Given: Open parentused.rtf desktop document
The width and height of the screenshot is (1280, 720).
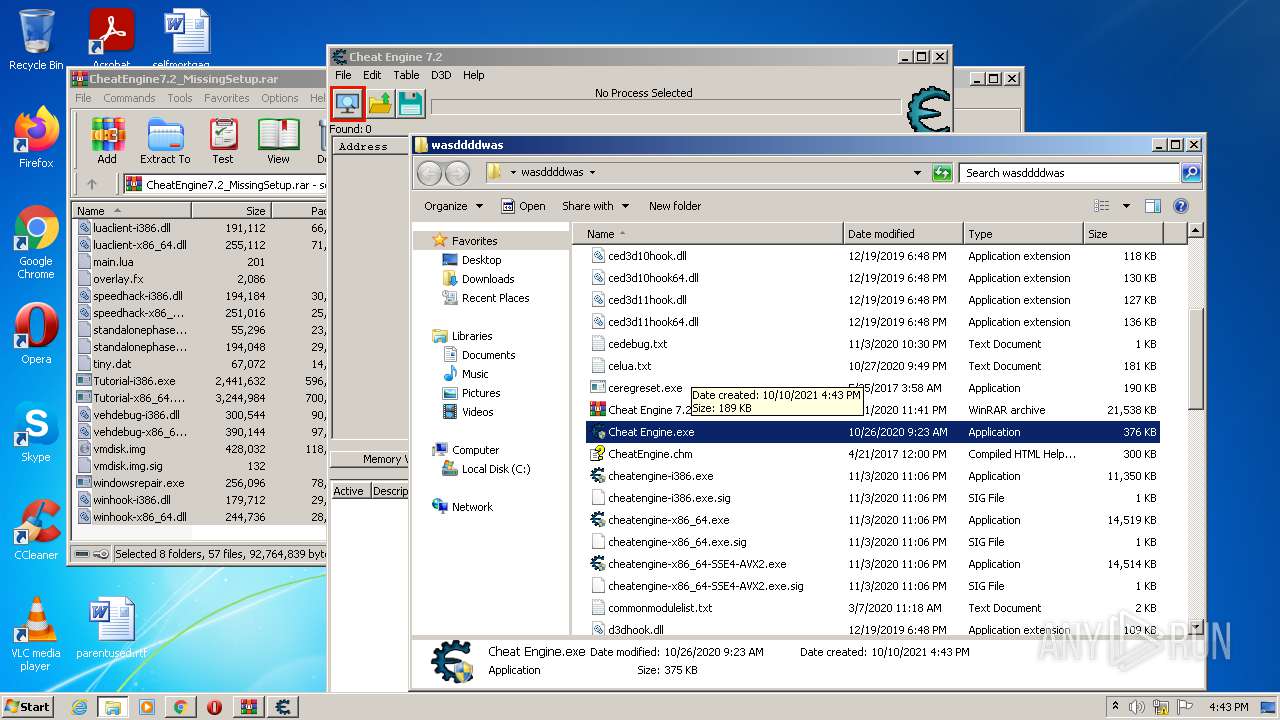Looking at the screenshot, I should tap(112, 628).
